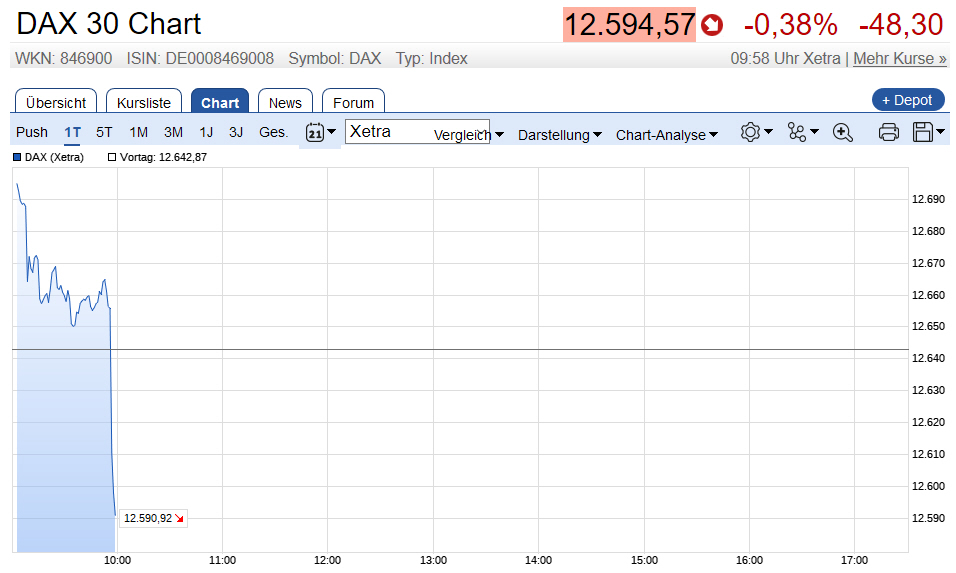Follow the Mehr Kurse link

(x=900, y=59)
